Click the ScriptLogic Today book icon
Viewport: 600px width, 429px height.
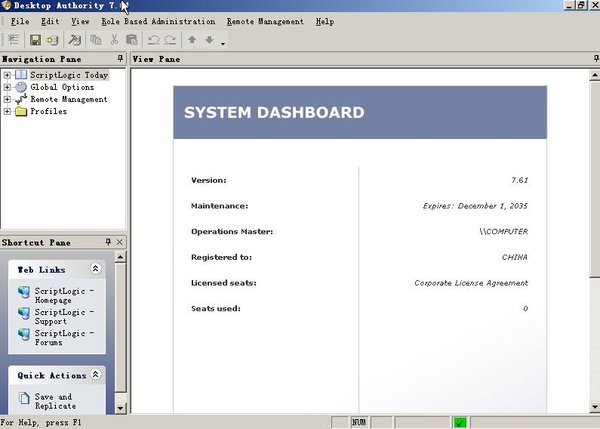(21, 75)
